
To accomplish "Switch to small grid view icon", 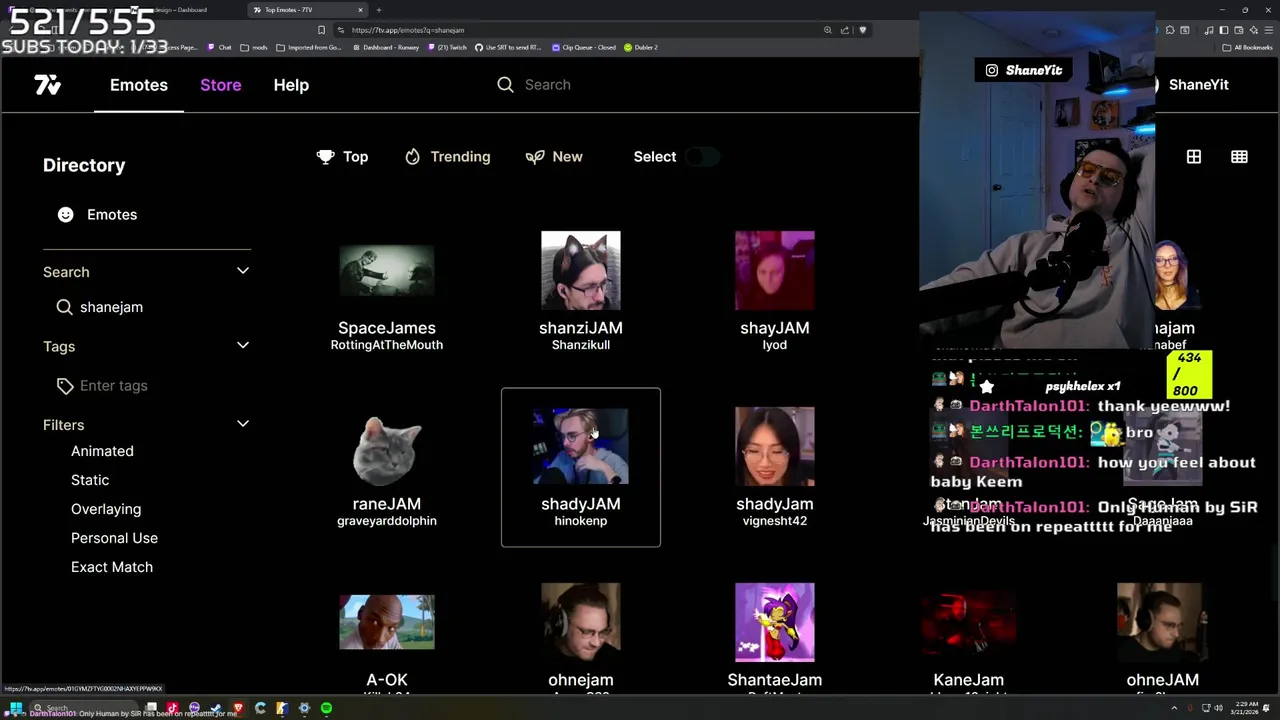I will tap(1239, 157).
